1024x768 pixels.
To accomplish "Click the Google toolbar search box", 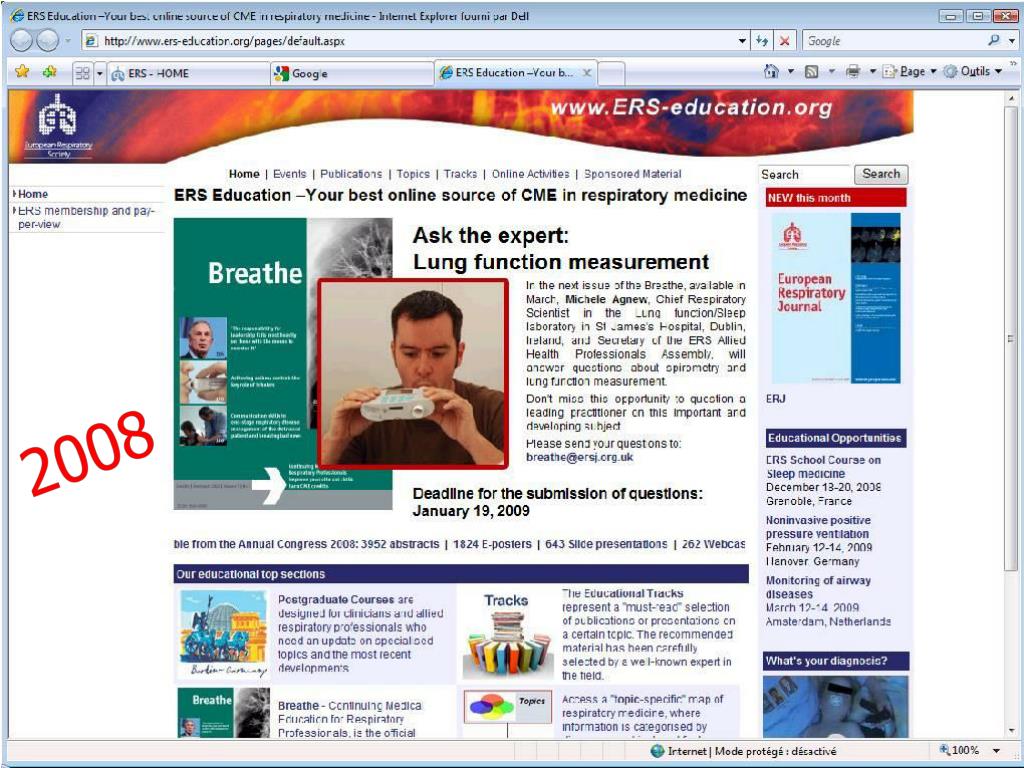I will [893, 40].
